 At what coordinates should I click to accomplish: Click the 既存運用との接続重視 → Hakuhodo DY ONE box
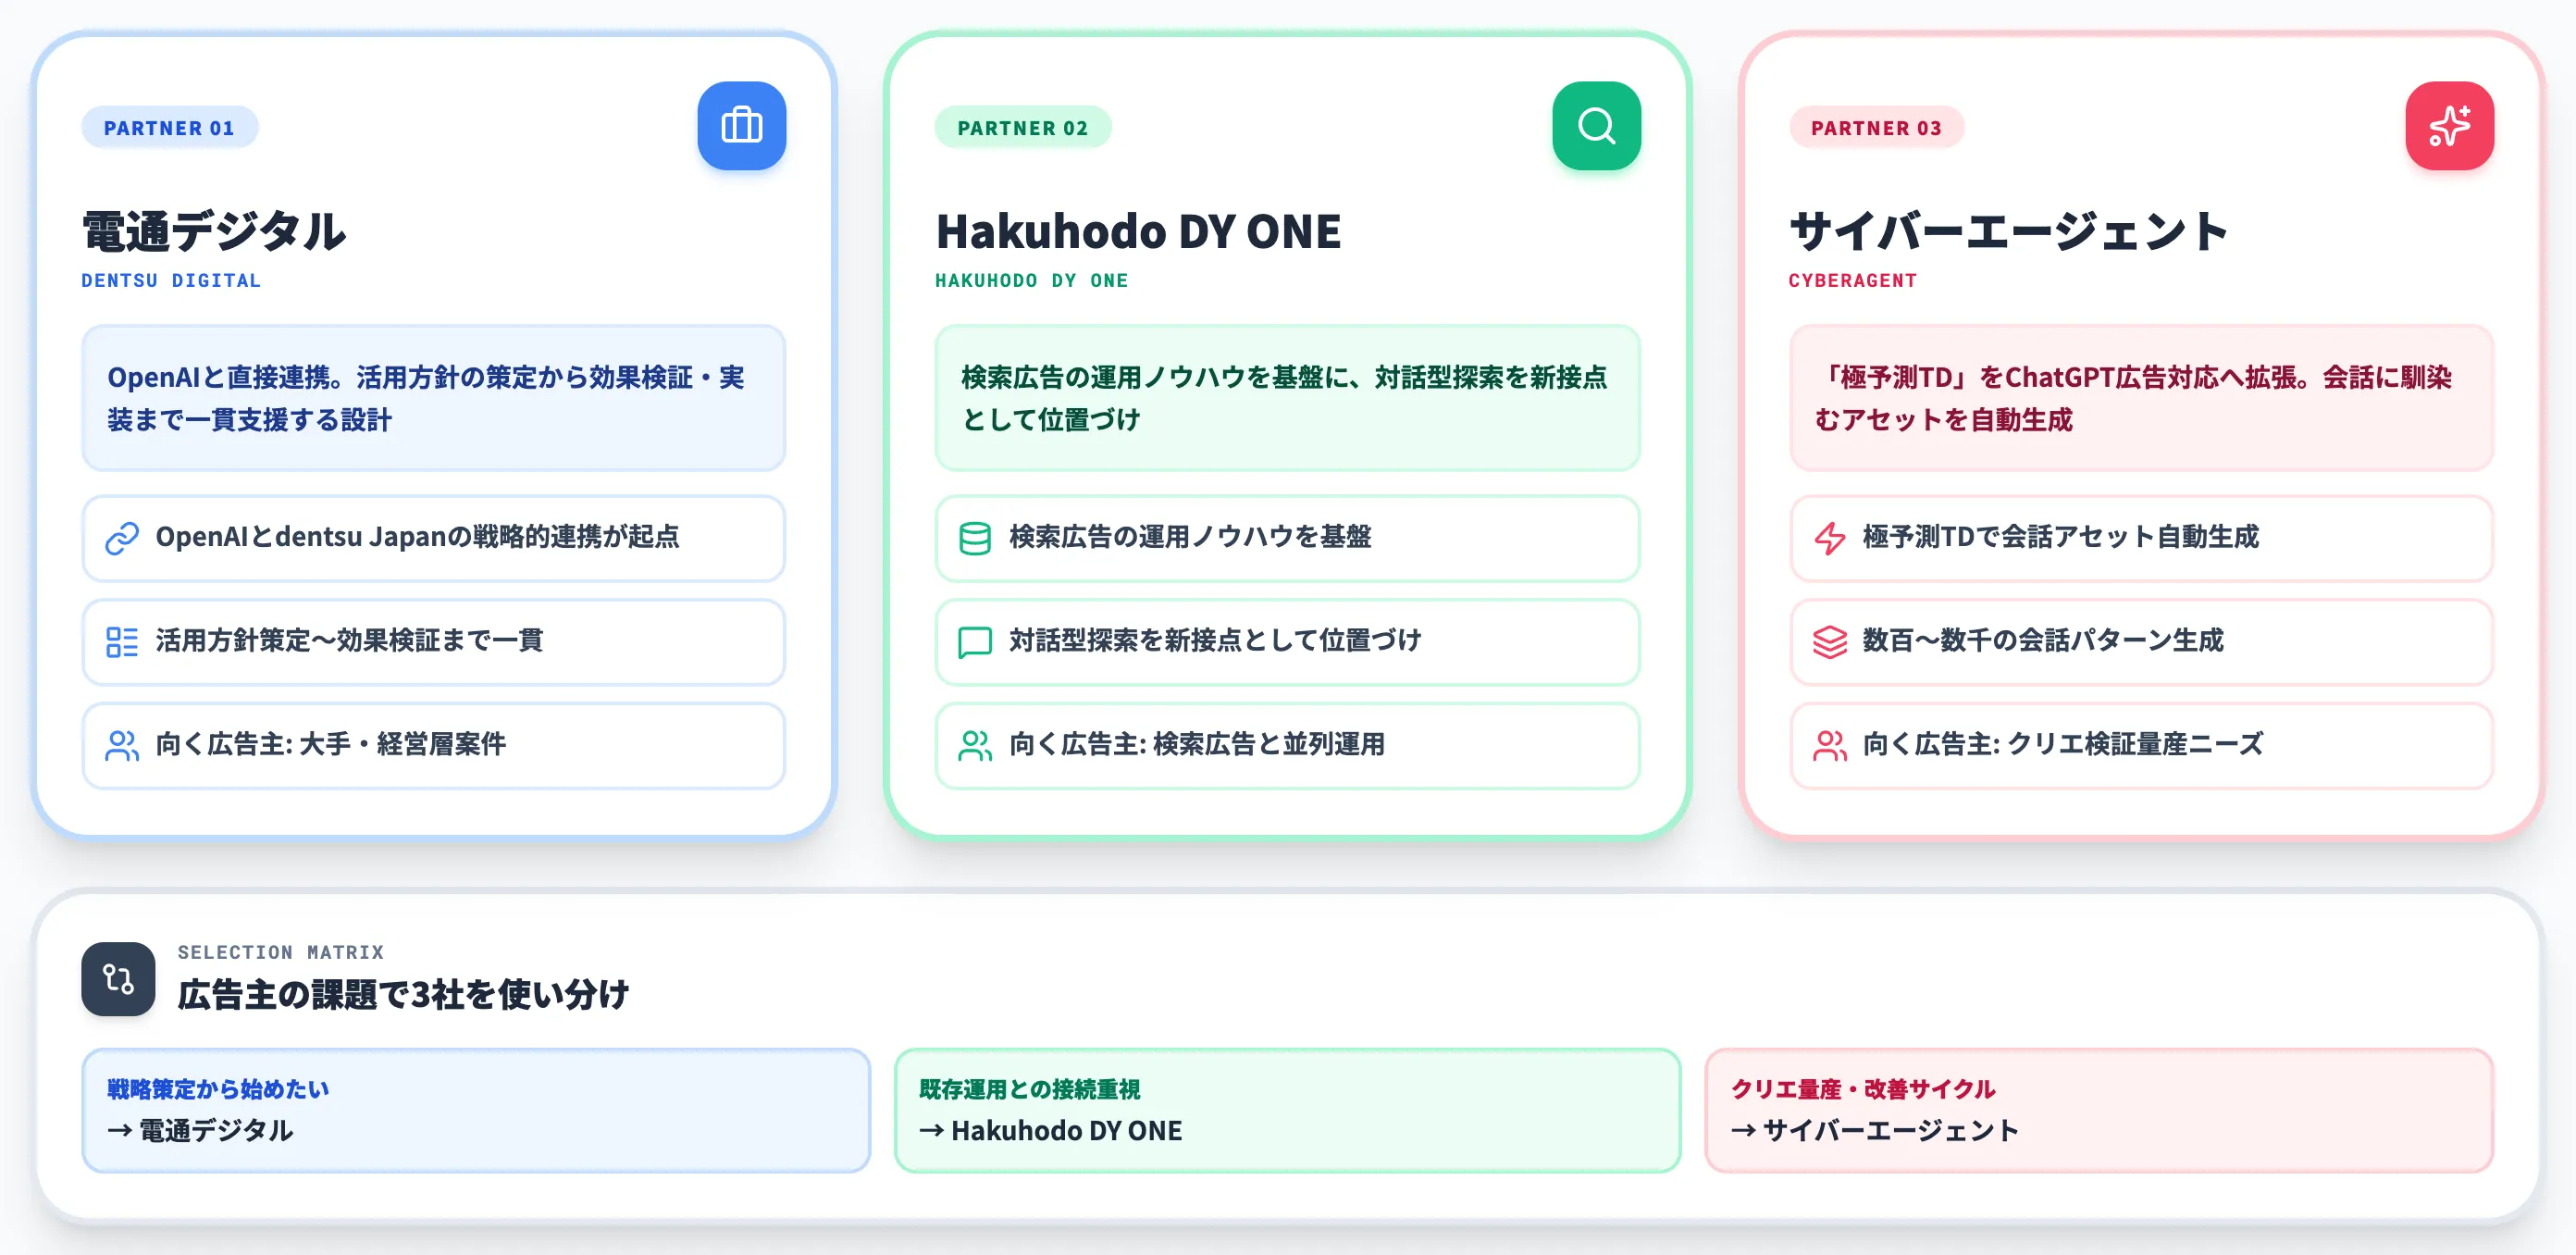pos(1287,1110)
